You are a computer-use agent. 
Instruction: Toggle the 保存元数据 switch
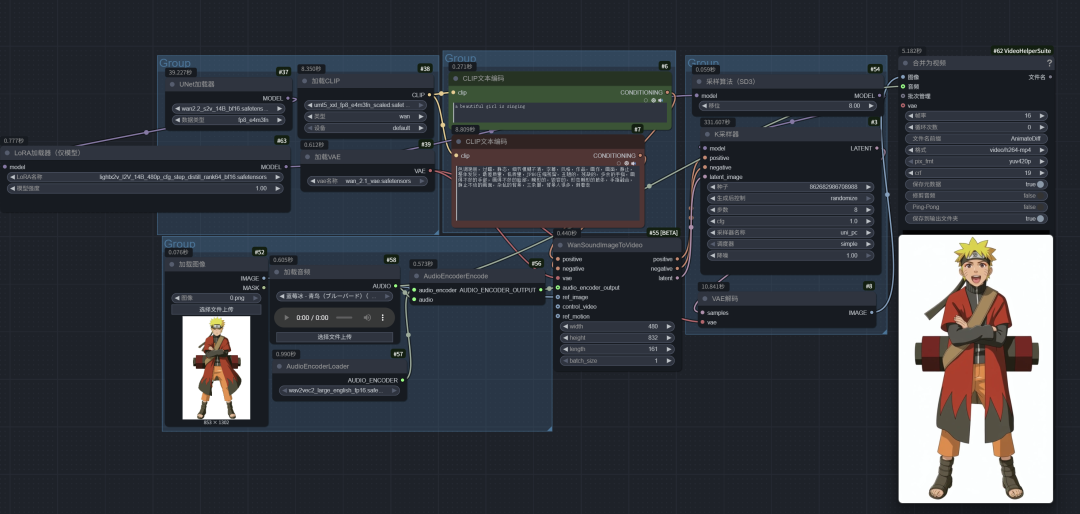(1040, 184)
